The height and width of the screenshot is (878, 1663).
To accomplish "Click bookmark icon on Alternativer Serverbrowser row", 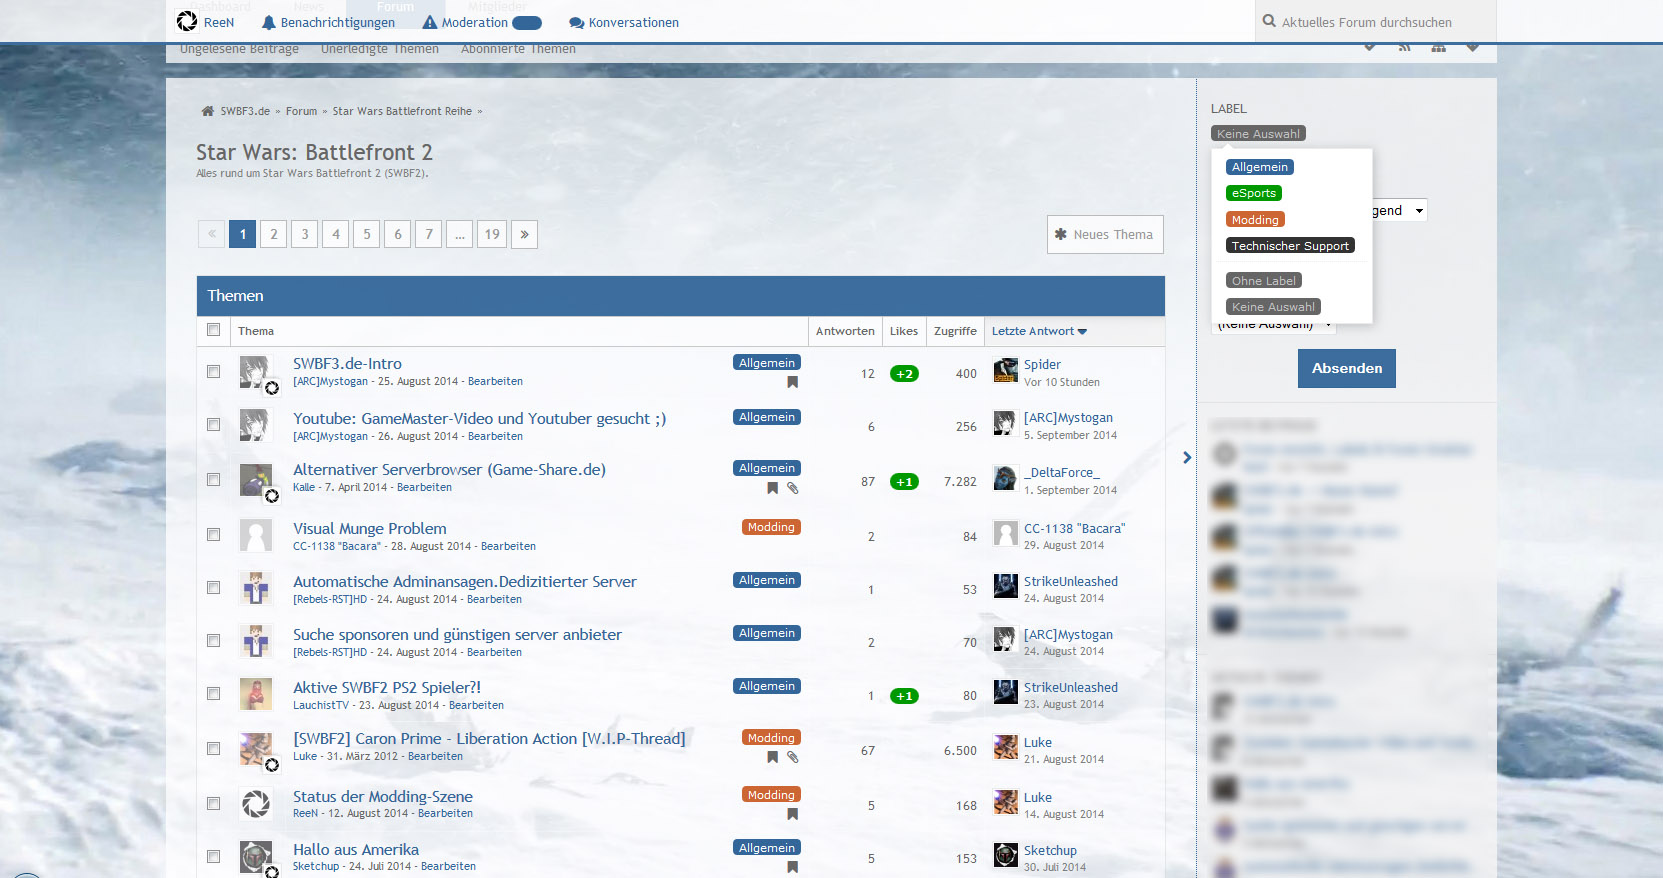I will 772,488.
